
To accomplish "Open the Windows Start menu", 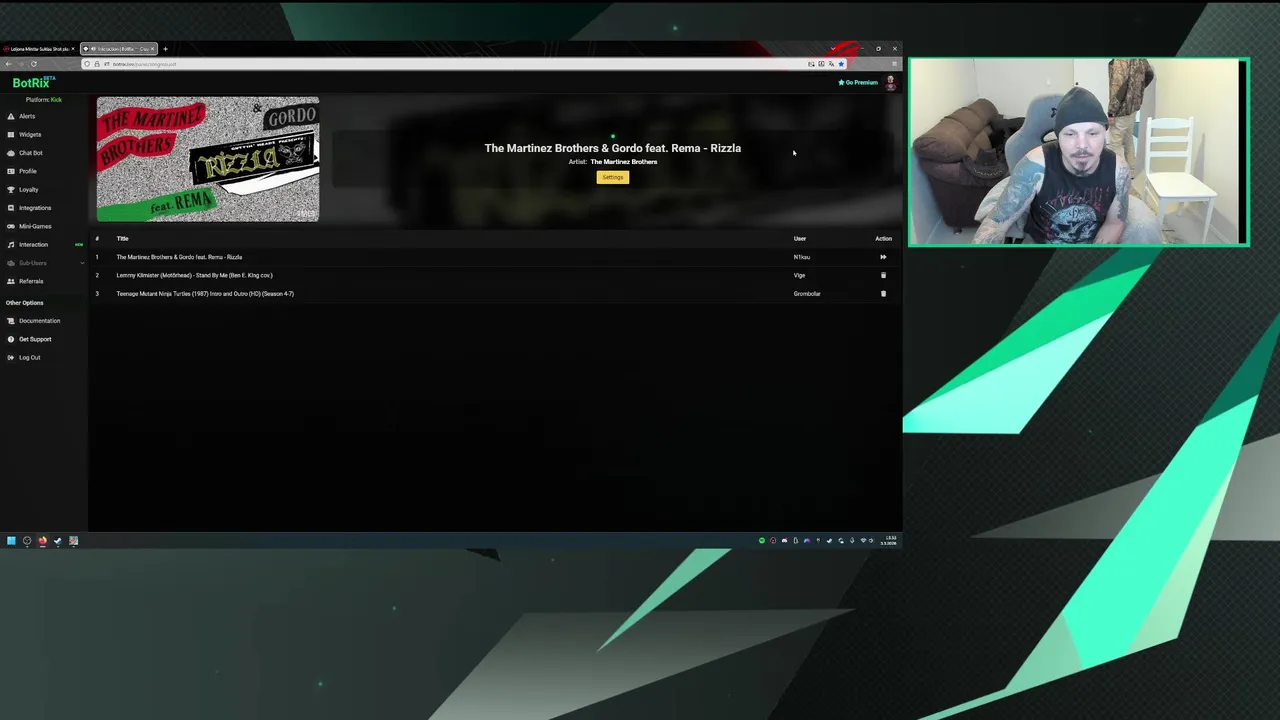I will (x=11, y=541).
